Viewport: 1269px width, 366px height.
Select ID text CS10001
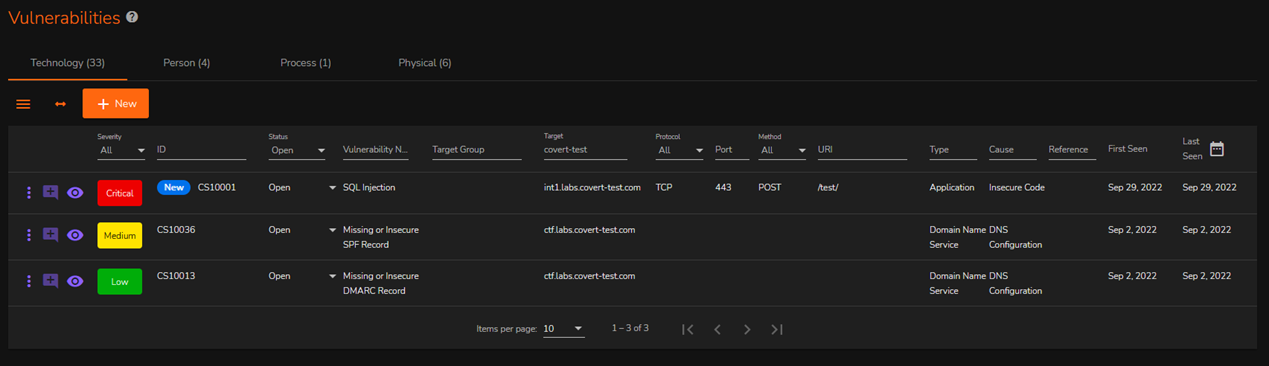[217, 187]
